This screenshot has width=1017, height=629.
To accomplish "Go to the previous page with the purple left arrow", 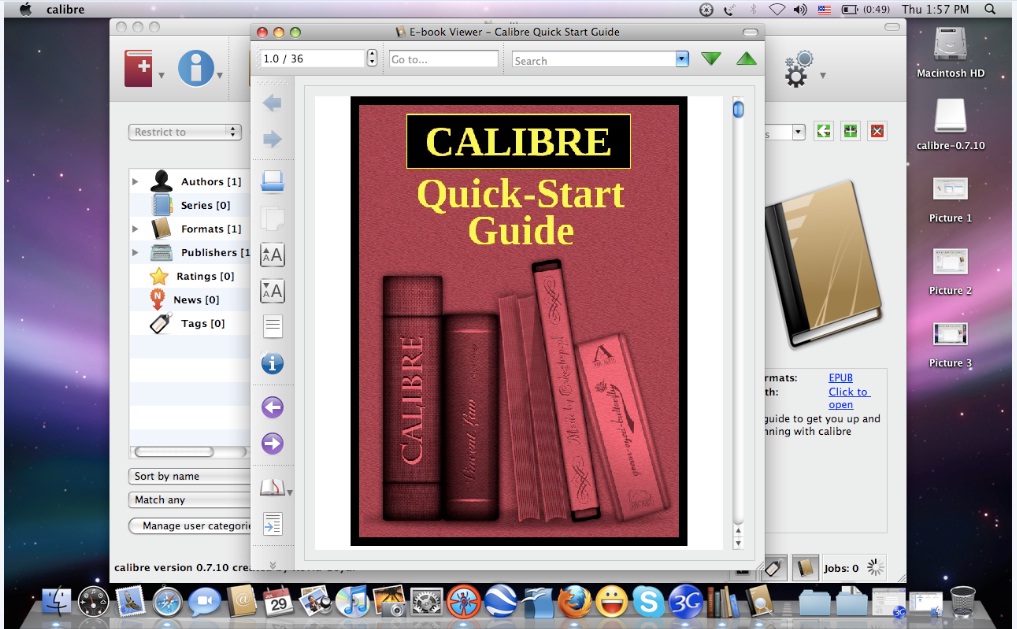I will pyautogui.click(x=272, y=407).
